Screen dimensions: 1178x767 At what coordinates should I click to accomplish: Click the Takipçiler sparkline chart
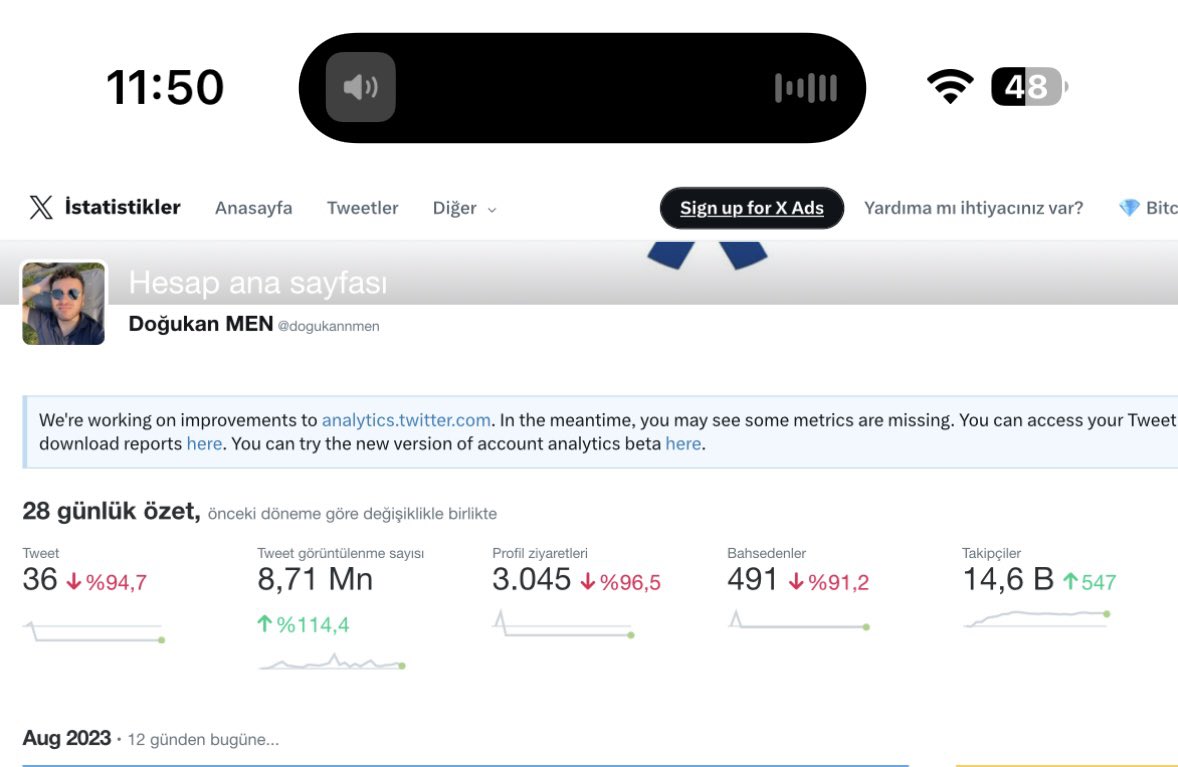(x=1037, y=618)
